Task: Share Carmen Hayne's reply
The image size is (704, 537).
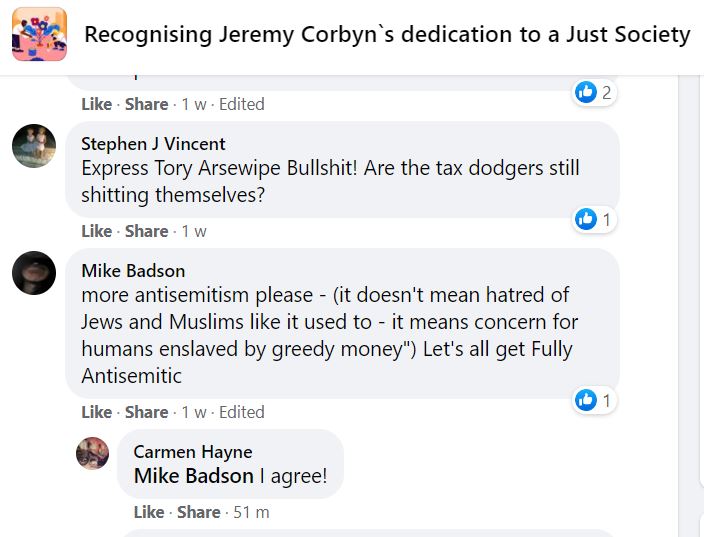Action: click(x=198, y=512)
